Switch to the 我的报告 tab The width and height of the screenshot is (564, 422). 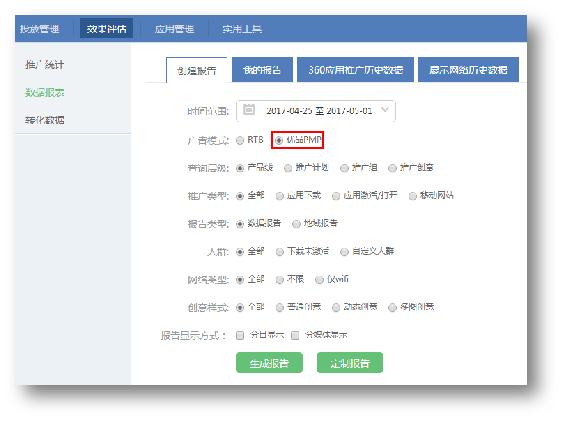click(x=262, y=69)
